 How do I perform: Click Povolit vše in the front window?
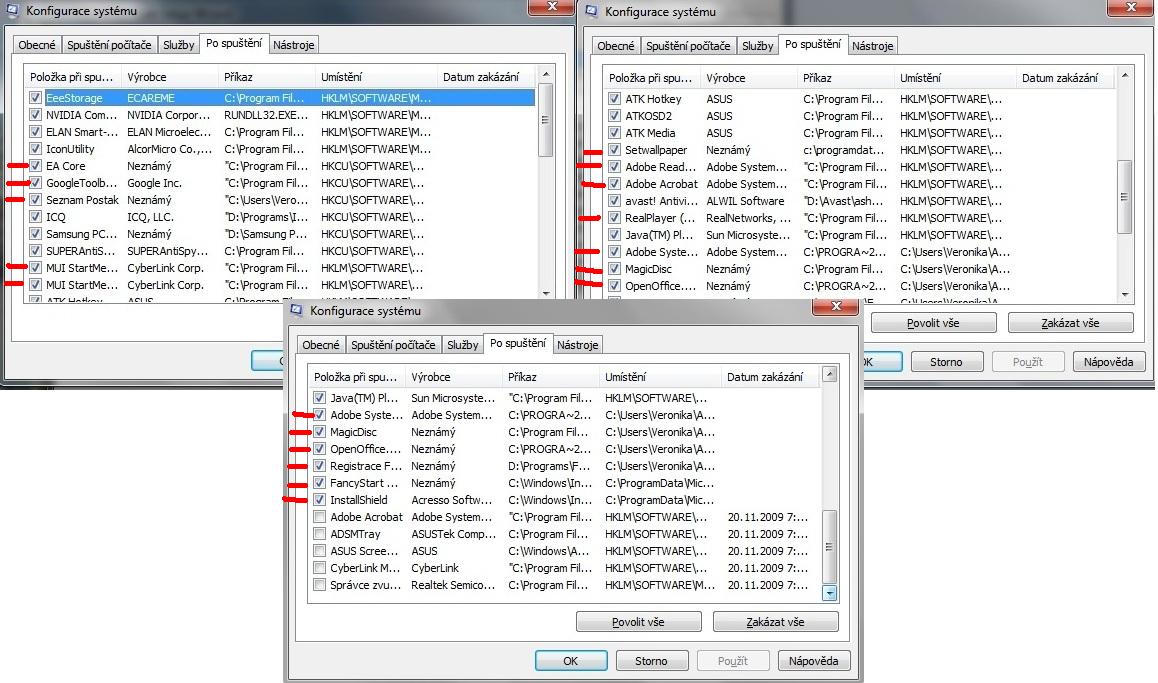click(638, 622)
